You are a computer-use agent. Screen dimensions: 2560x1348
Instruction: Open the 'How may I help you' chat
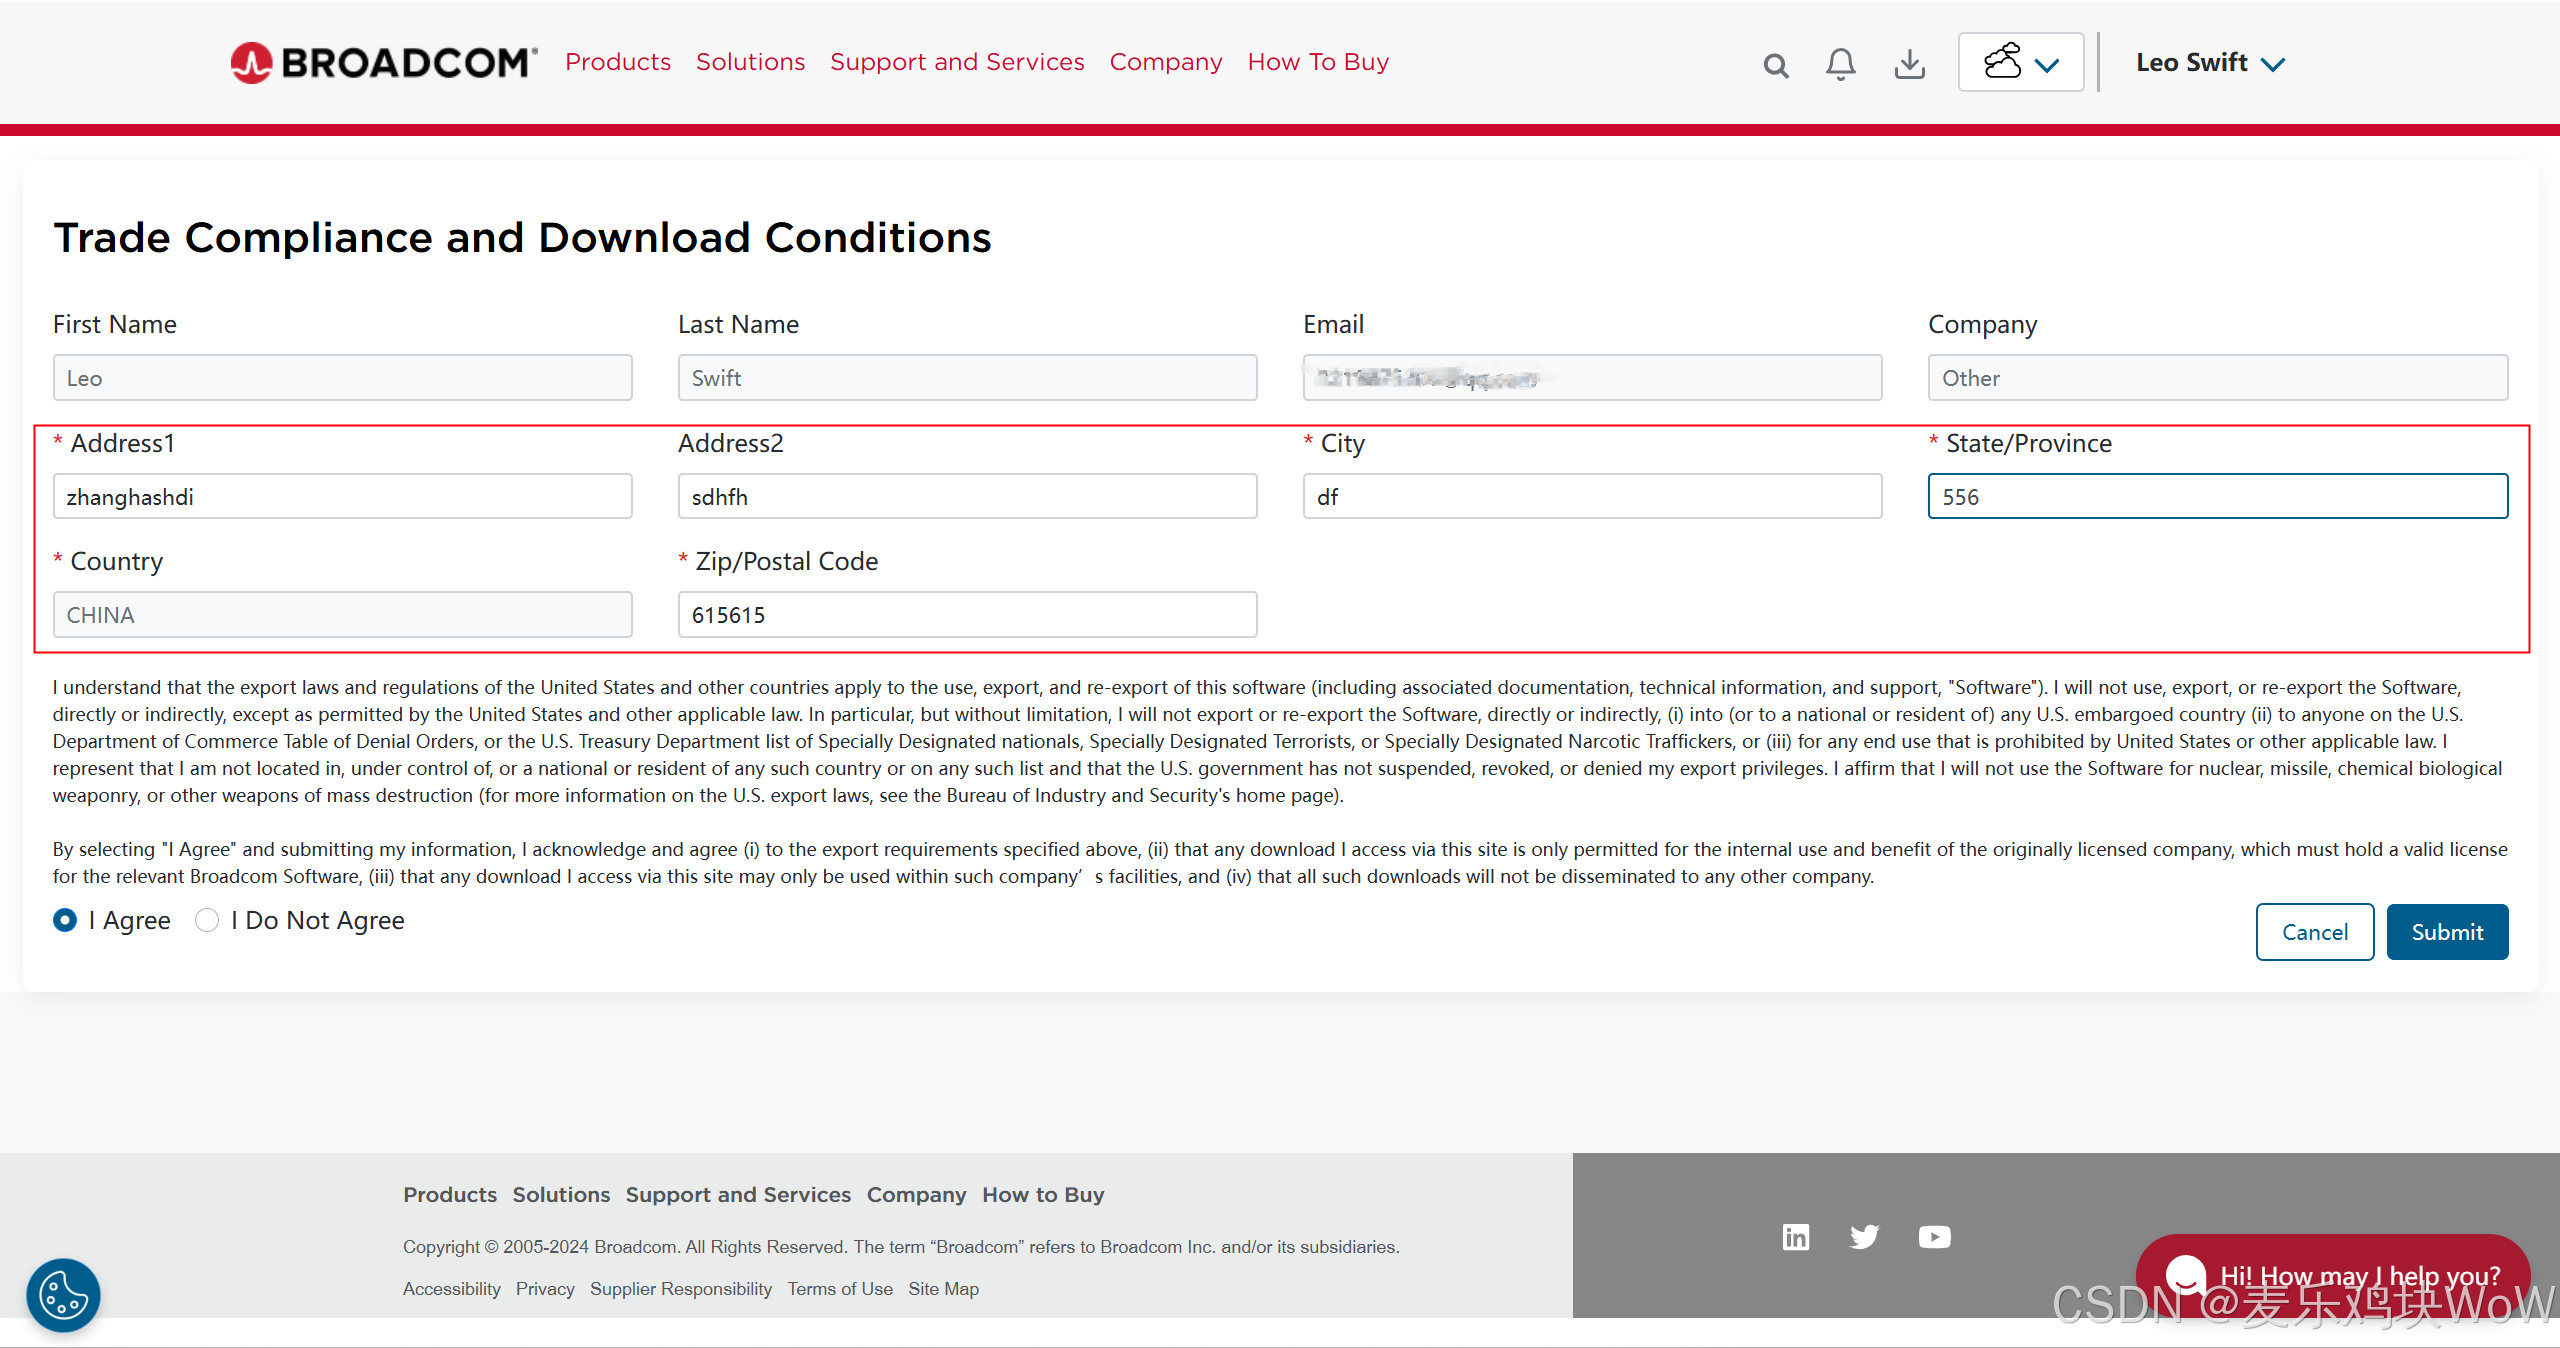pyautogui.click(x=2333, y=1275)
